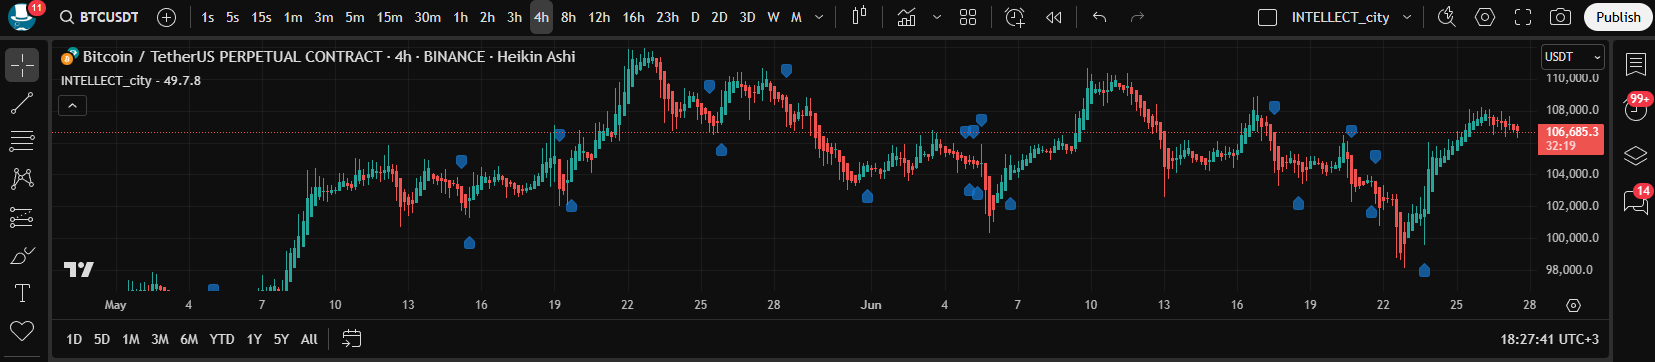
Task: Open the Fibonacci retracement tools
Action: click(x=22, y=141)
